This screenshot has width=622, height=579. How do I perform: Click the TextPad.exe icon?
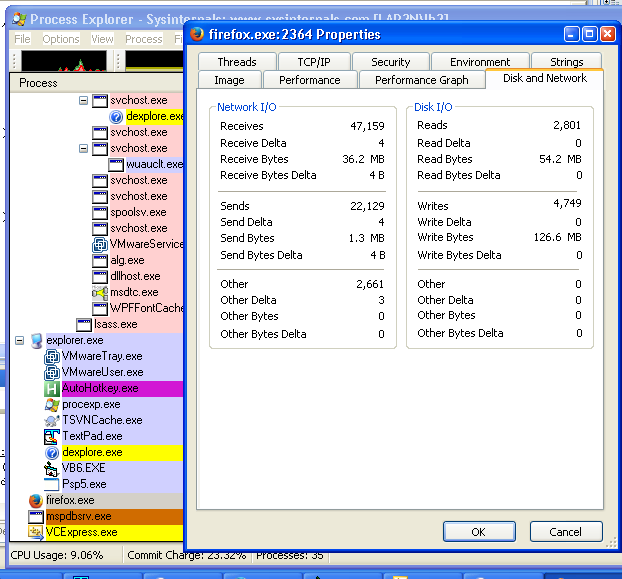click(52, 437)
